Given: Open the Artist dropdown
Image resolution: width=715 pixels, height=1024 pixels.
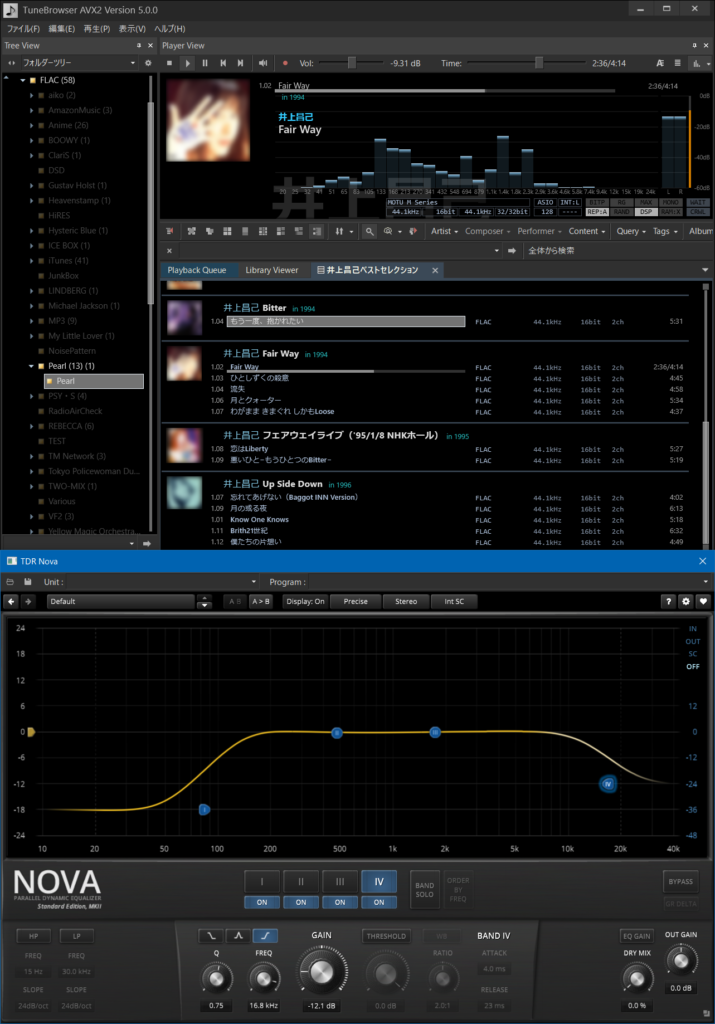Looking at the screenshot, I should tap(445, 231).
